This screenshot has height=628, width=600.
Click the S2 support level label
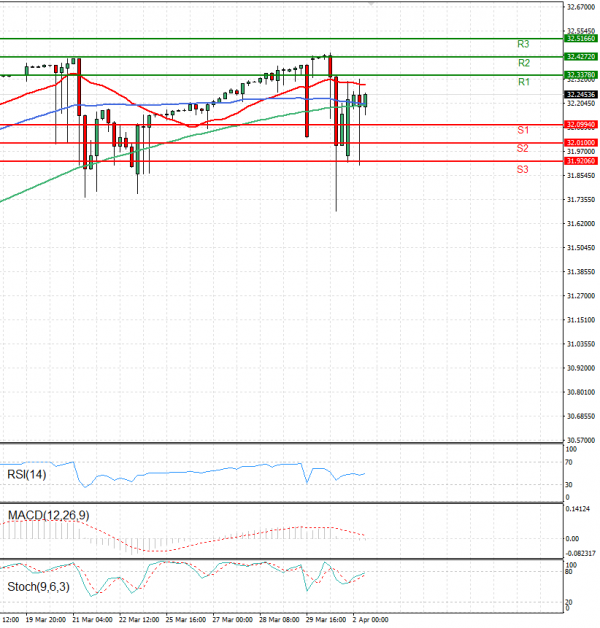522,149
